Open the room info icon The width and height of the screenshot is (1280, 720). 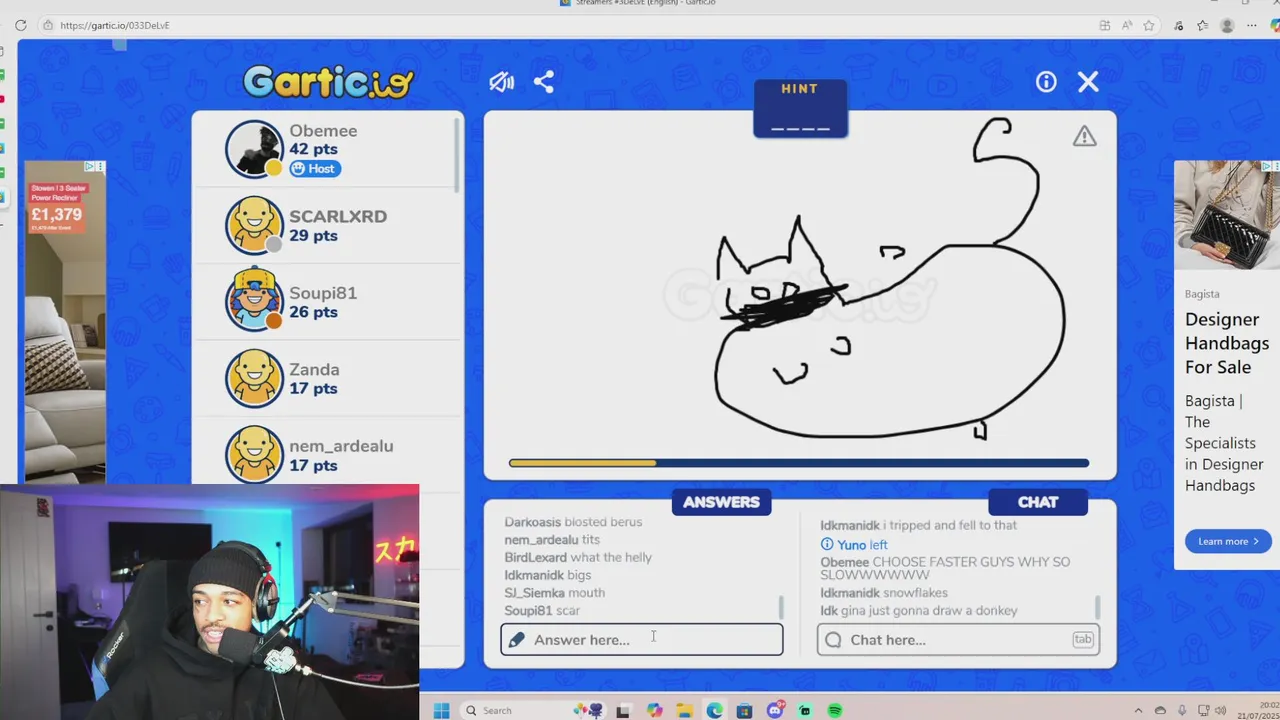click(1046, 82)
